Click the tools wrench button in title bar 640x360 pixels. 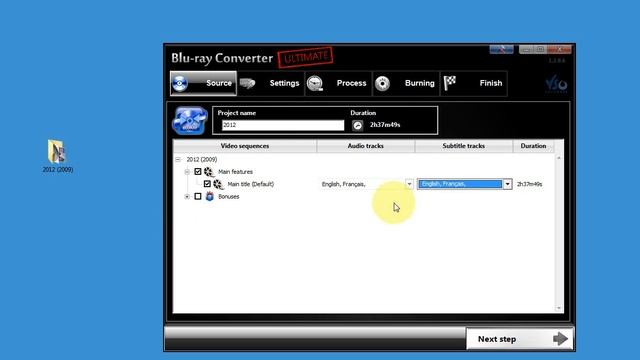pos(501,49)
